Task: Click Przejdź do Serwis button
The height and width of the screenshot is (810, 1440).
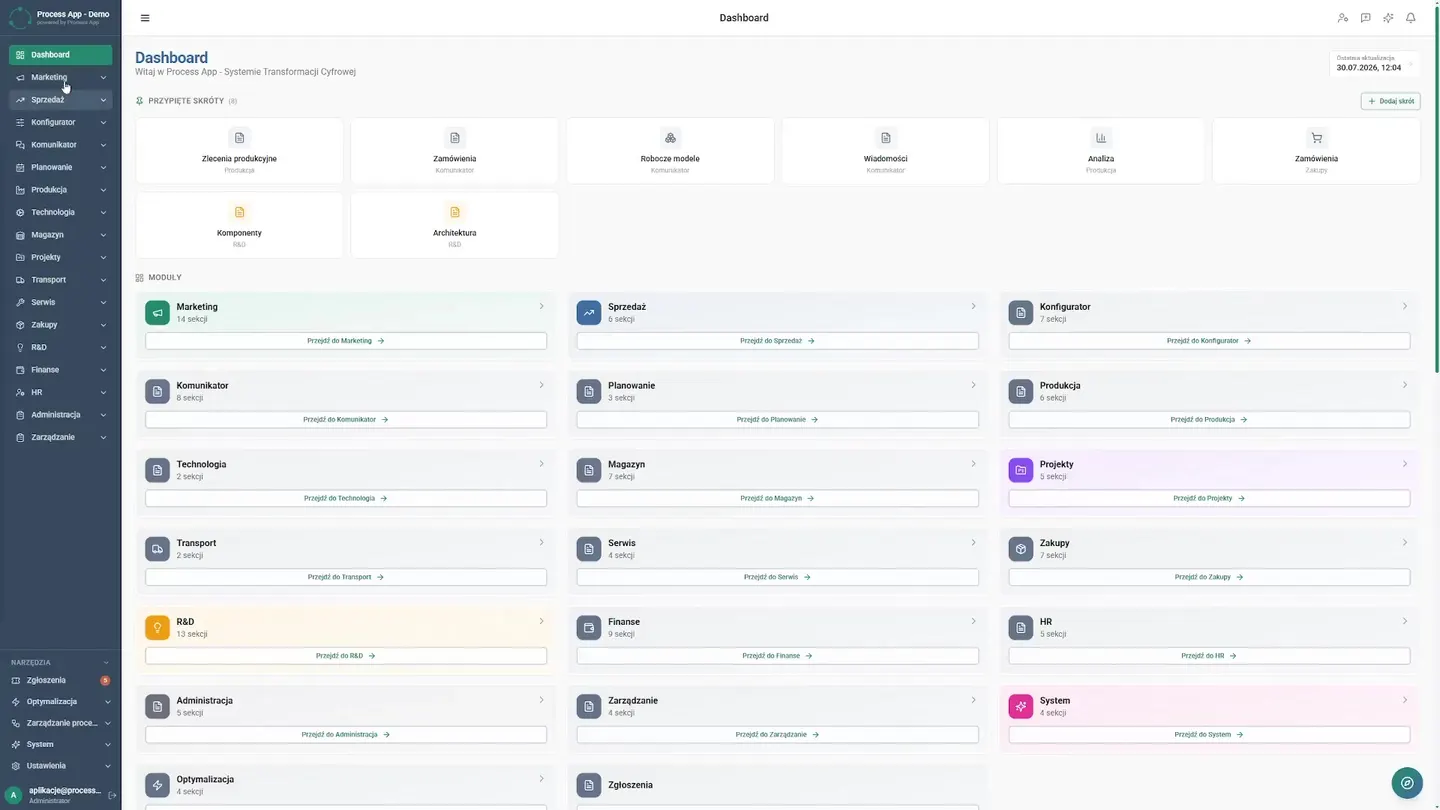Action: click(778, 577)
